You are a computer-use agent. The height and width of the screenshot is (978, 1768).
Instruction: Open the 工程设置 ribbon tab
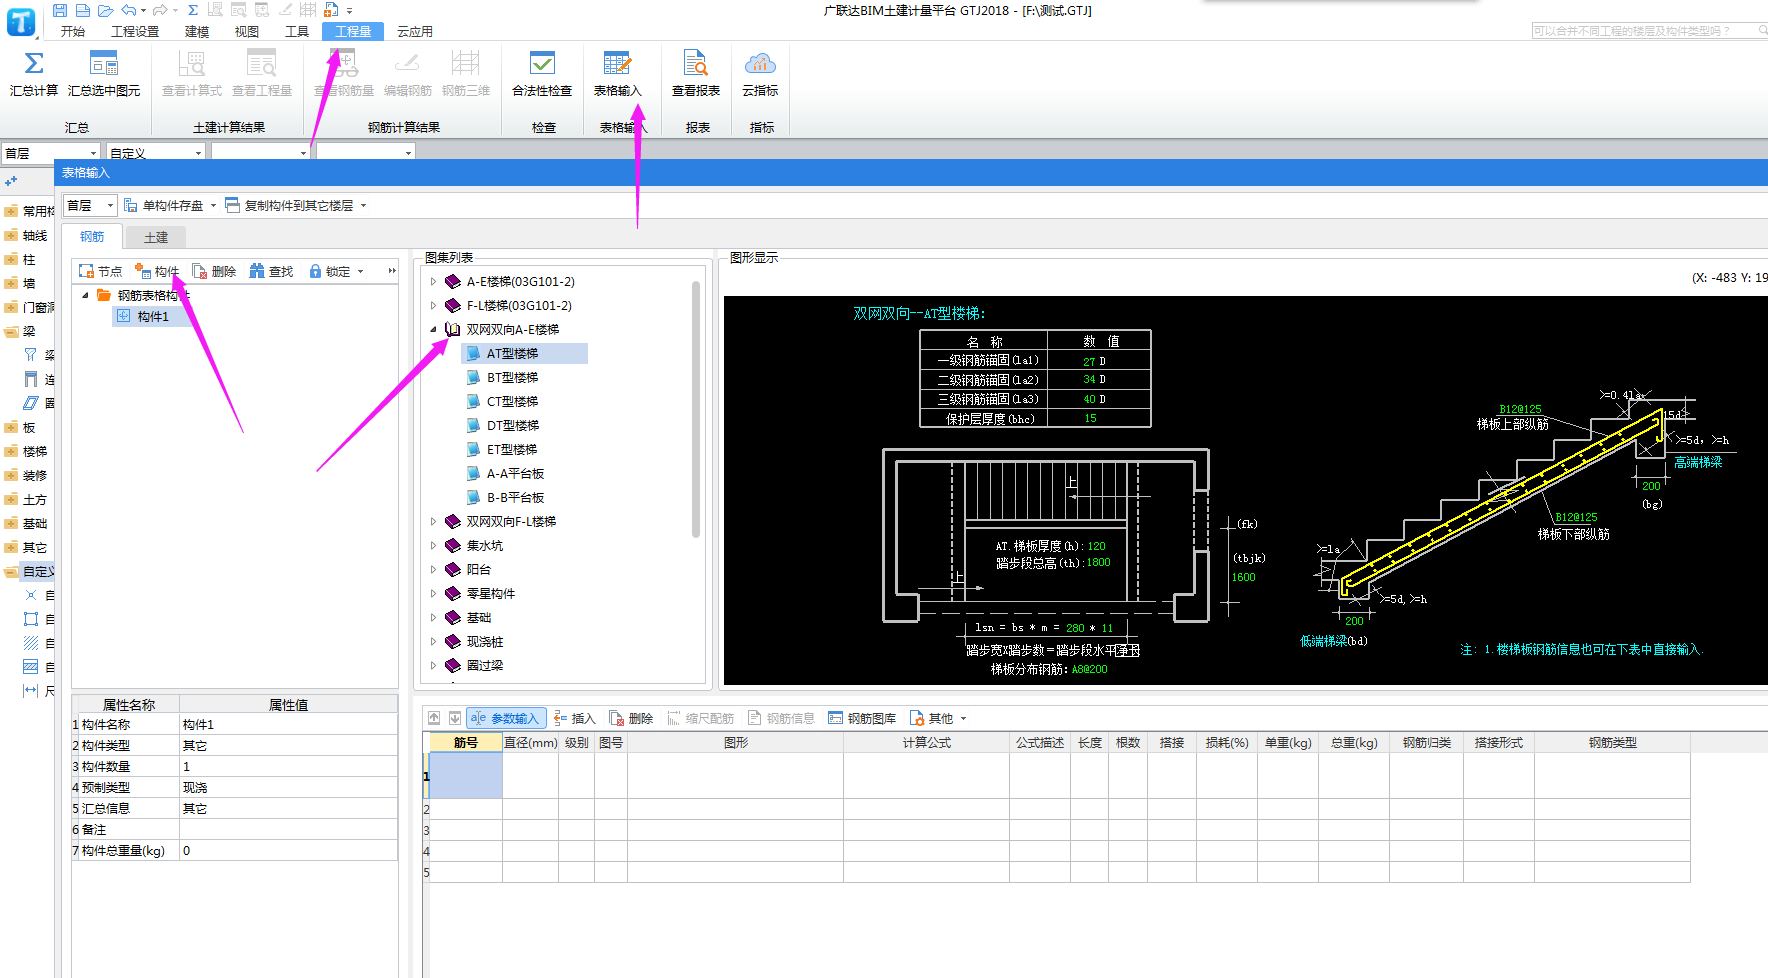tap(135, 32)
